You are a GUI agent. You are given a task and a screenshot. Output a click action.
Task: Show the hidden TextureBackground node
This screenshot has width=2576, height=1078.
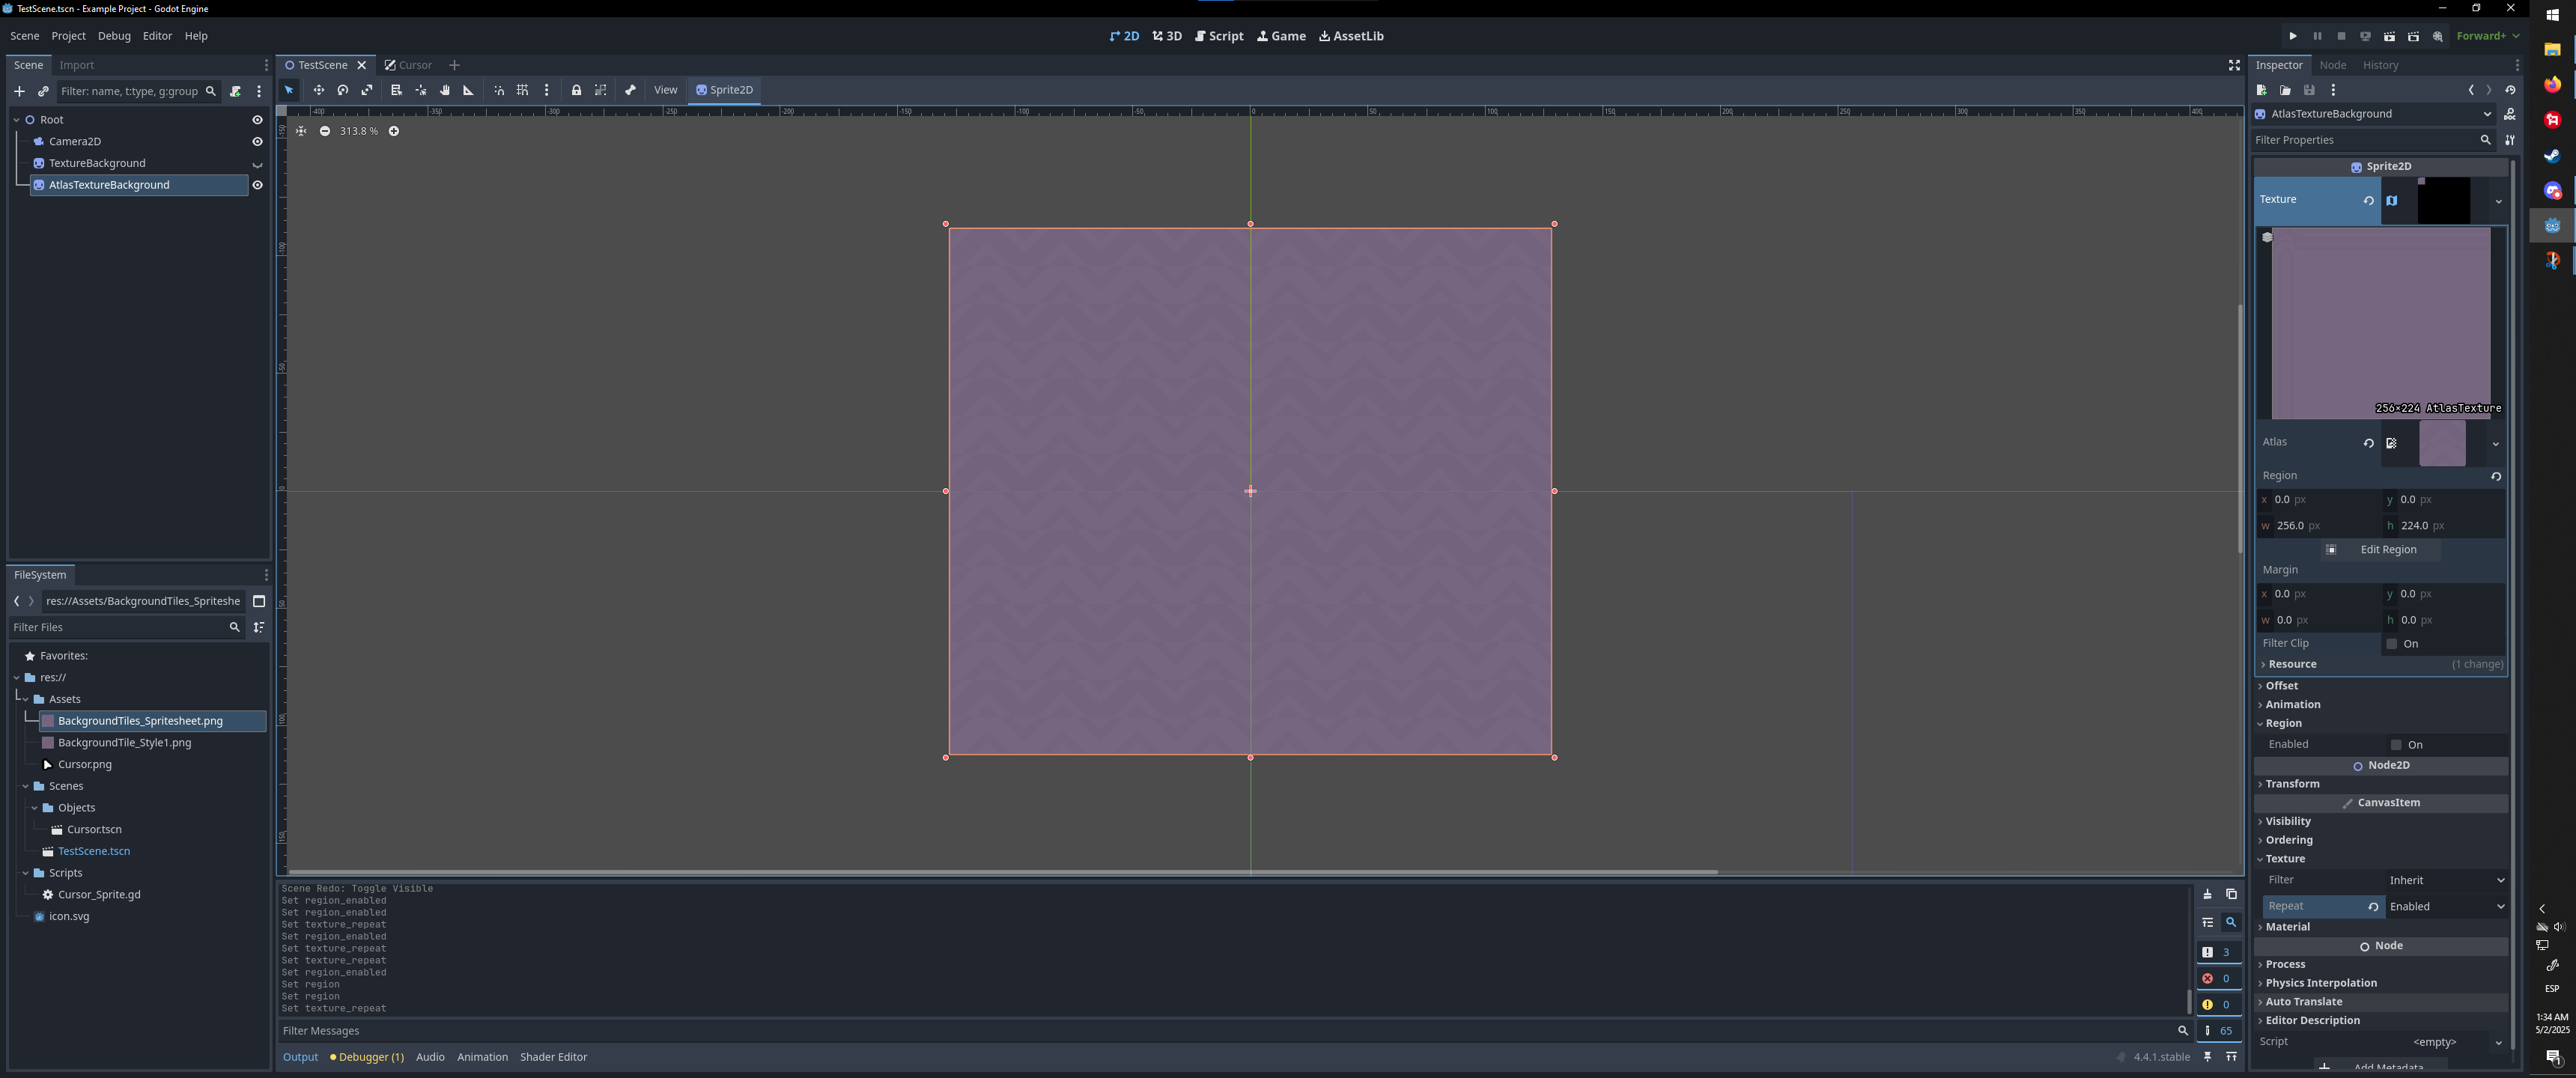[257, 164]
